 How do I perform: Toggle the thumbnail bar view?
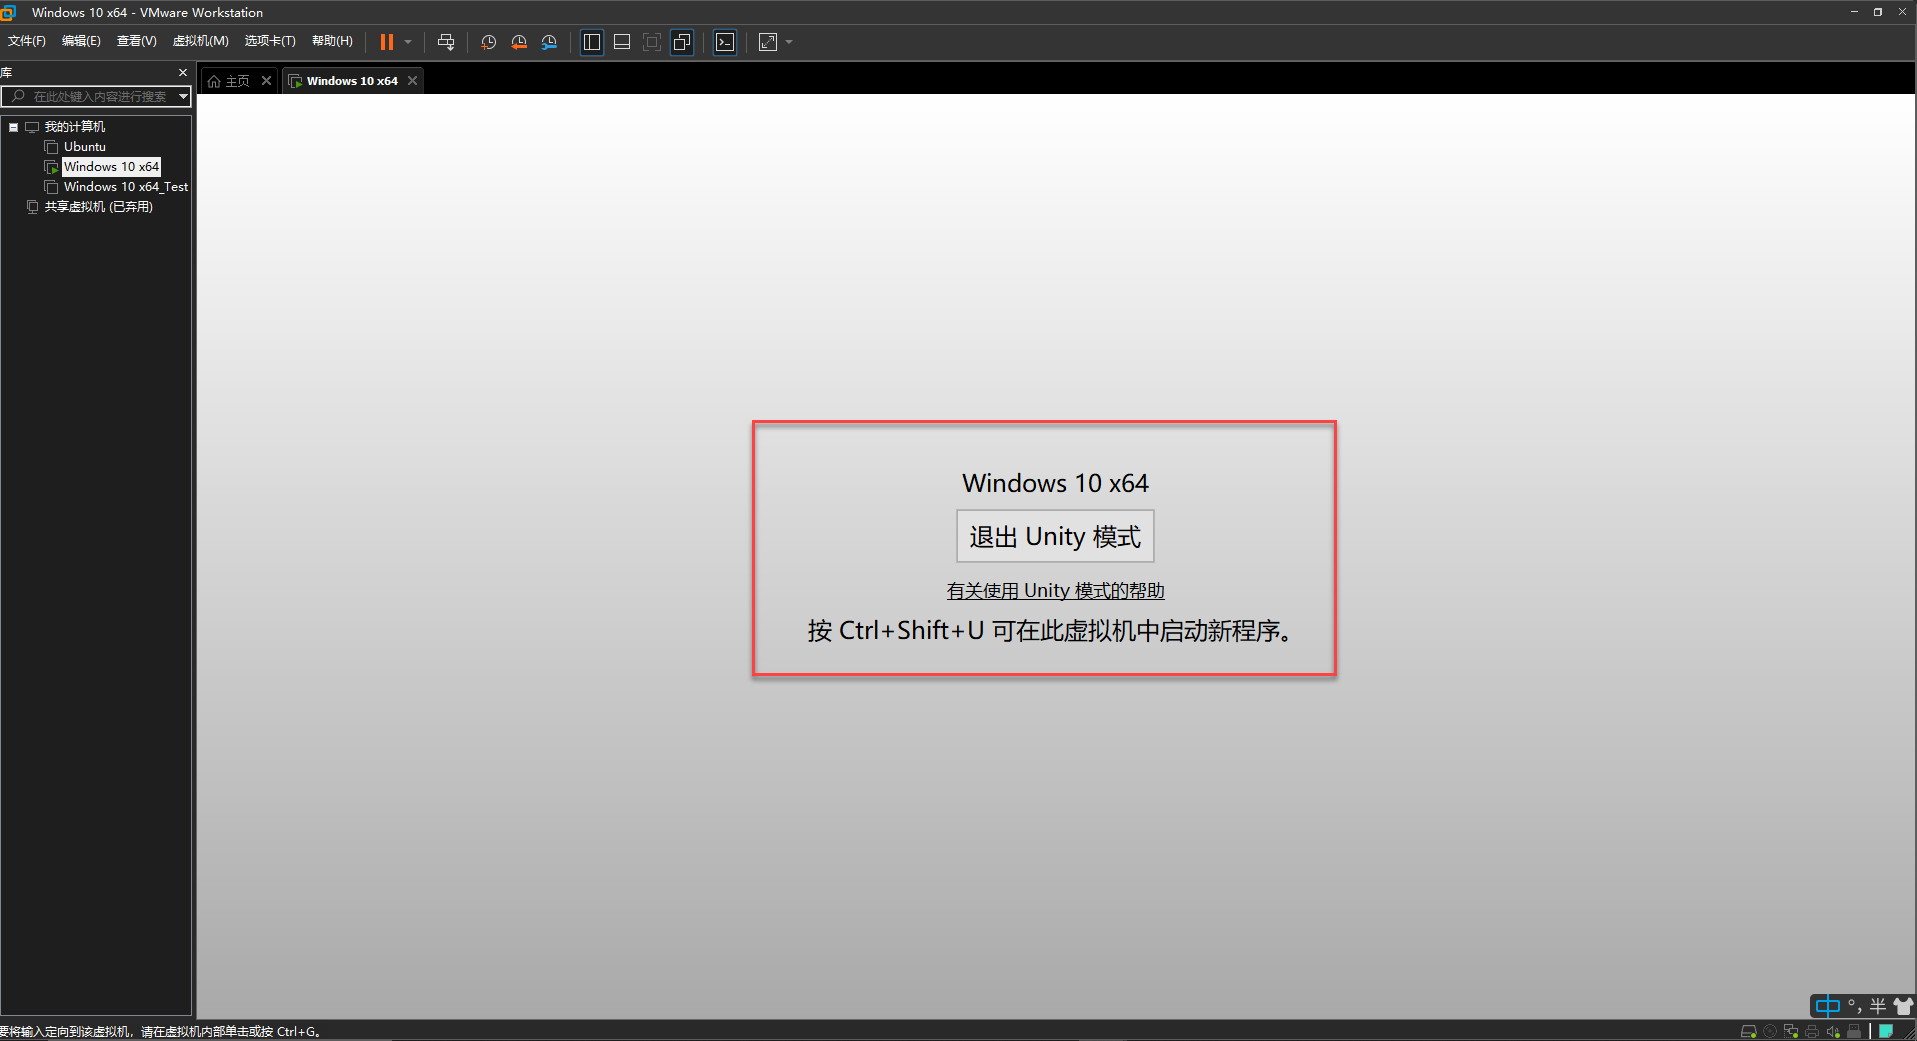click(x=622, y=42)
